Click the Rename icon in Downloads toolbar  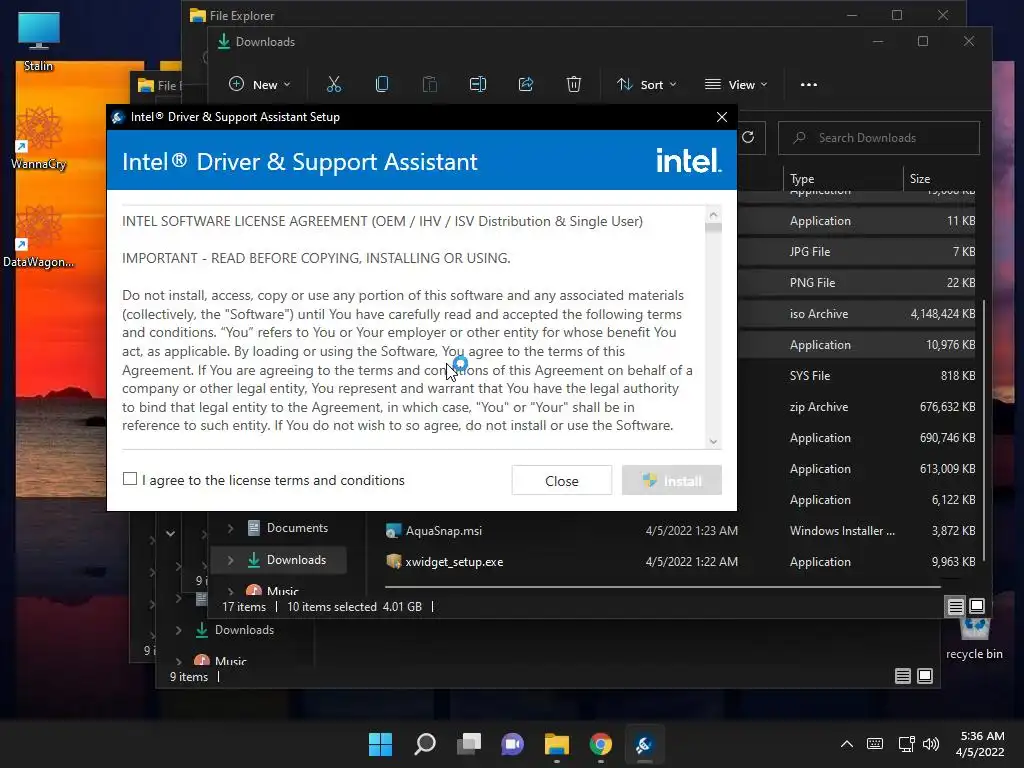pyautogui.click(x=478, y=84)
